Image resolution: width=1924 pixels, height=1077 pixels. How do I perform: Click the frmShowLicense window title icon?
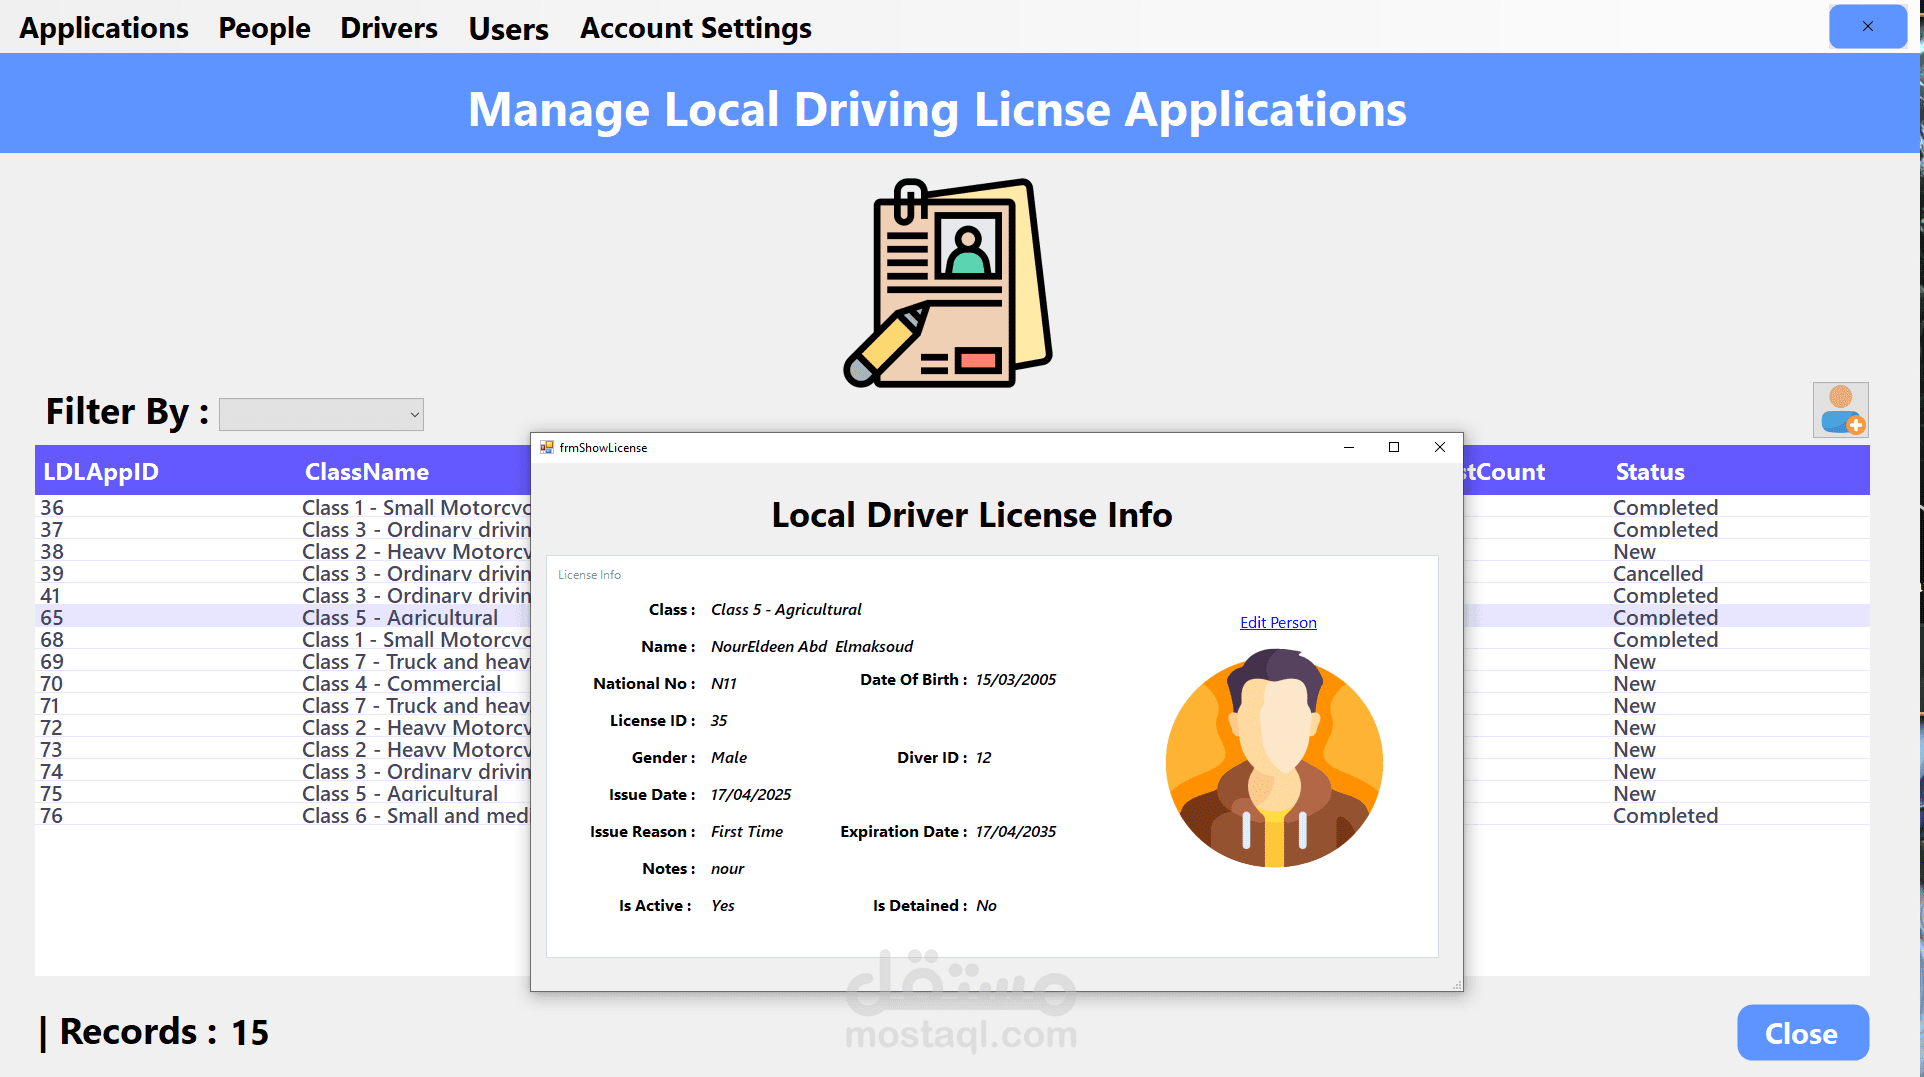click(x=547, y=447)
